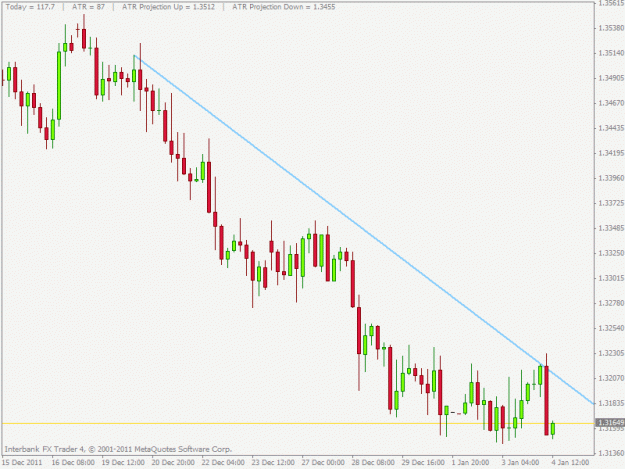Screen dimensions: 625x469
Task: Click the '4 Jan 12:00' time axis label
Action: [x=570, y=463]
